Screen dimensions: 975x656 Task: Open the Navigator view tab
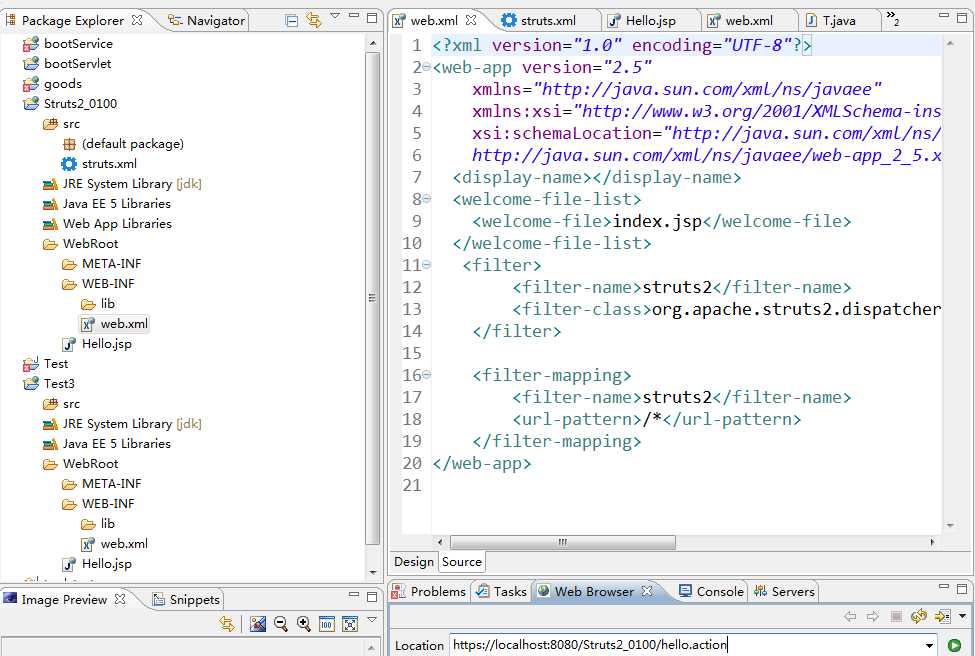pyautogui.click(x=207, y=21)
